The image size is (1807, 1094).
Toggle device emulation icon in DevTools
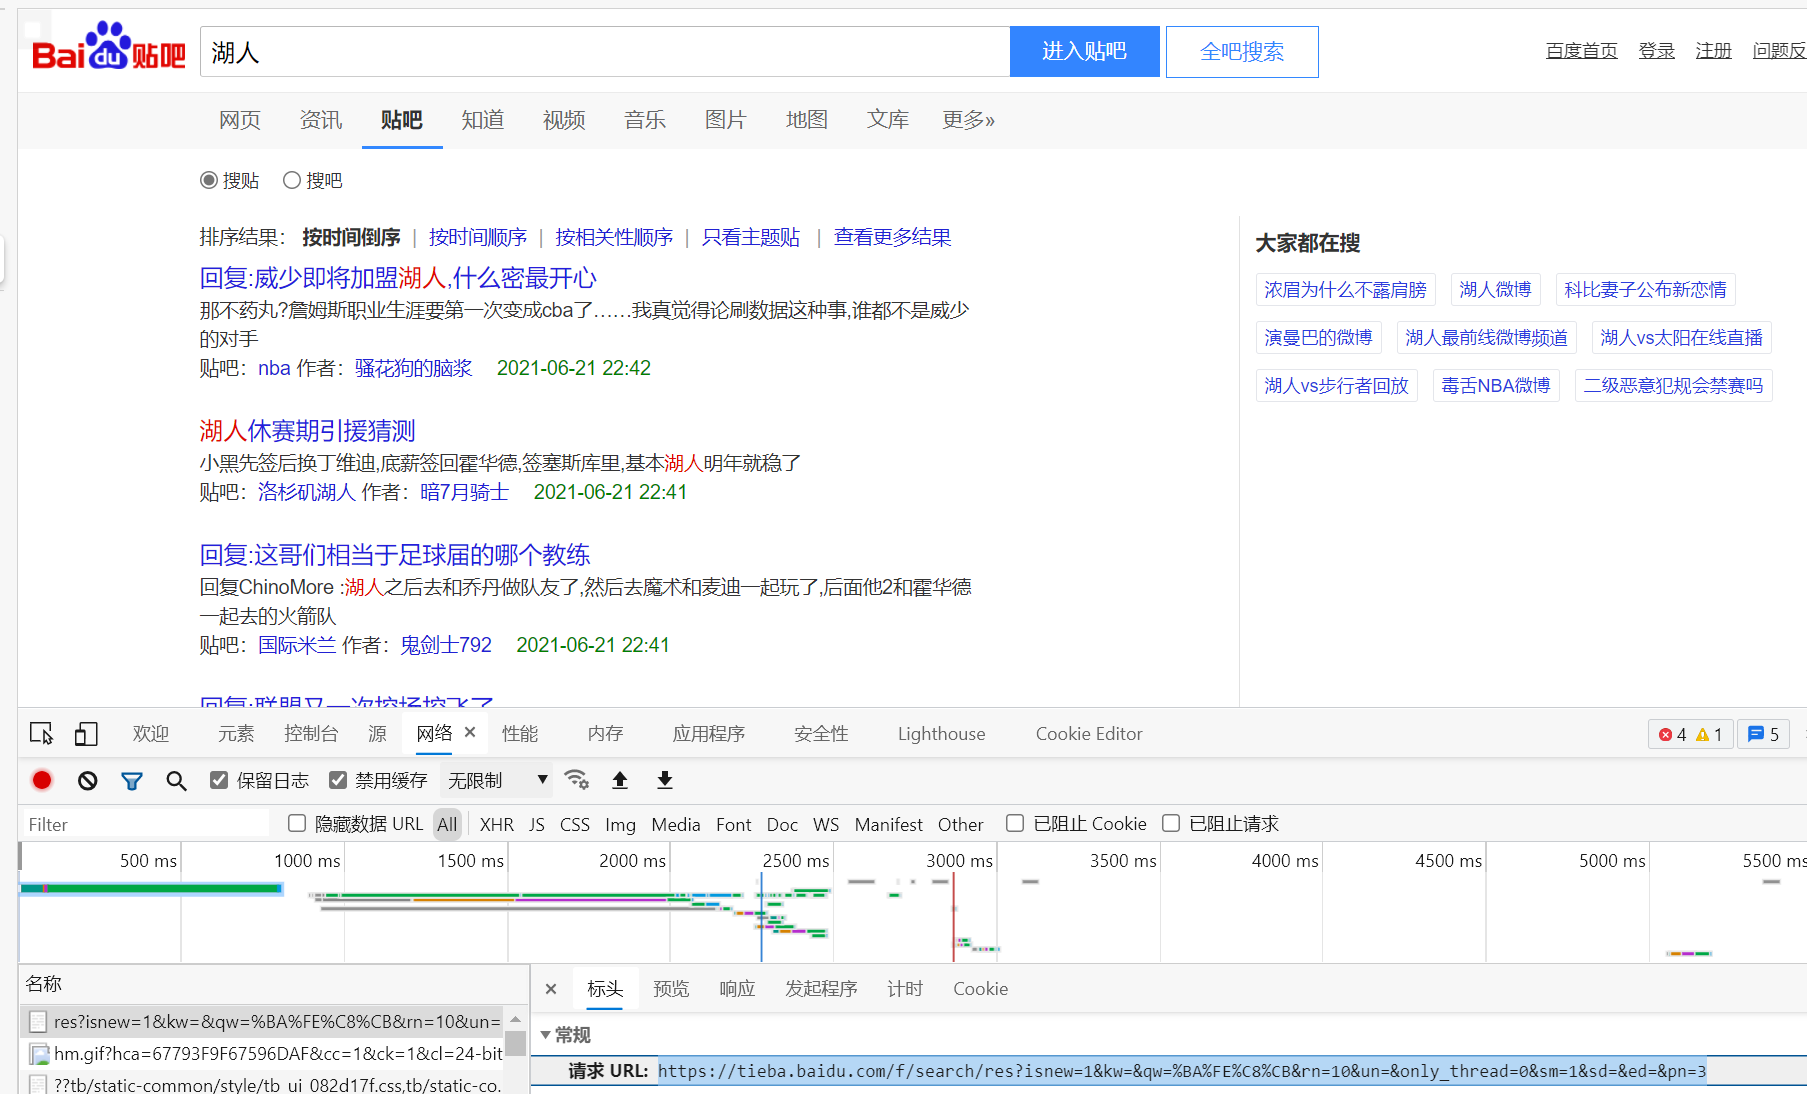86,734
